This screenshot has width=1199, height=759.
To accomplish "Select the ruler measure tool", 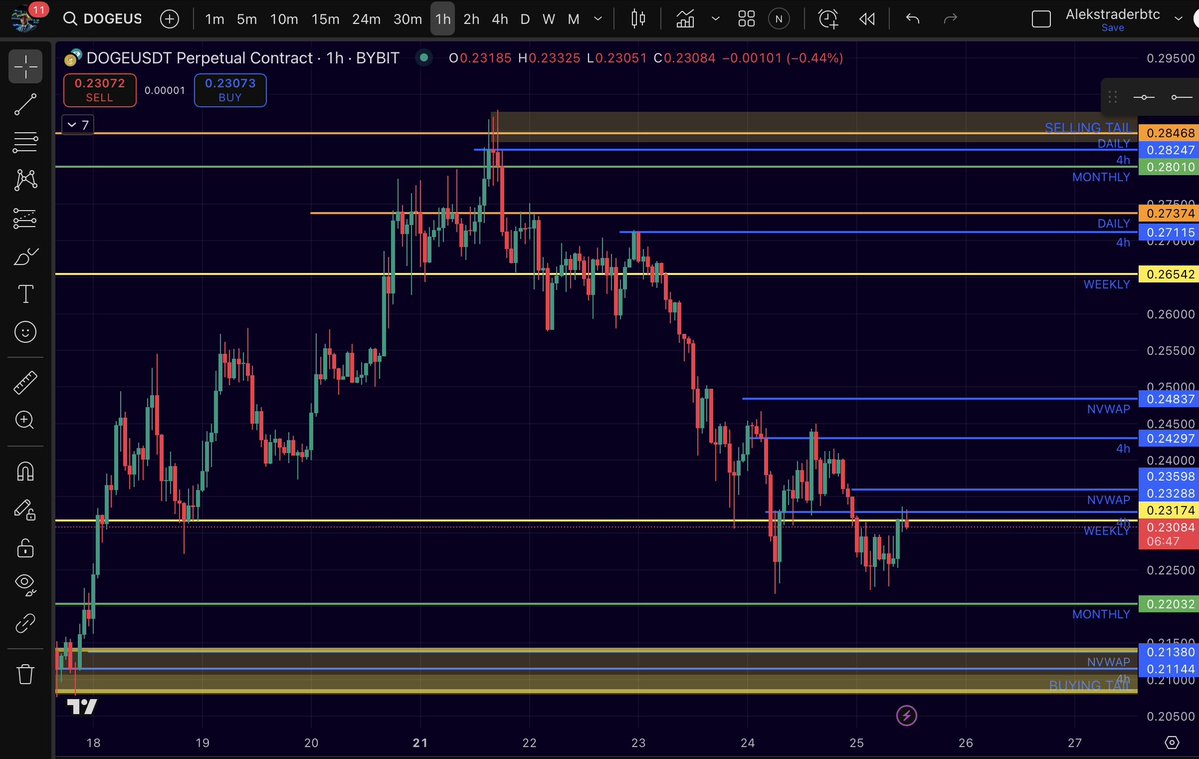I will click(25, 382).
